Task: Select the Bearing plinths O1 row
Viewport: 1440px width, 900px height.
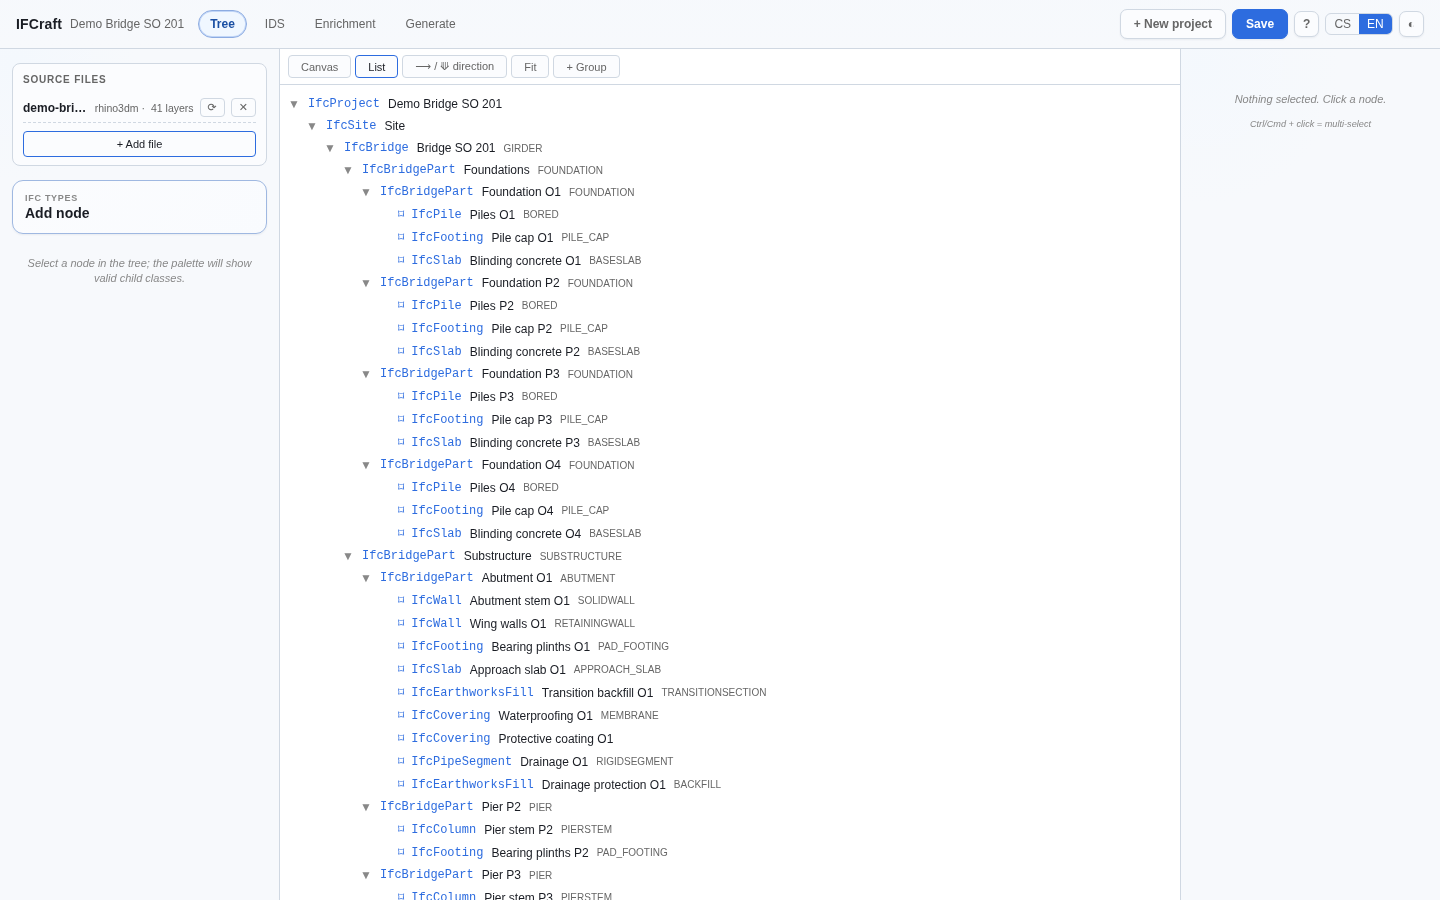Action: pyautogui.click(x=730, y=646)
